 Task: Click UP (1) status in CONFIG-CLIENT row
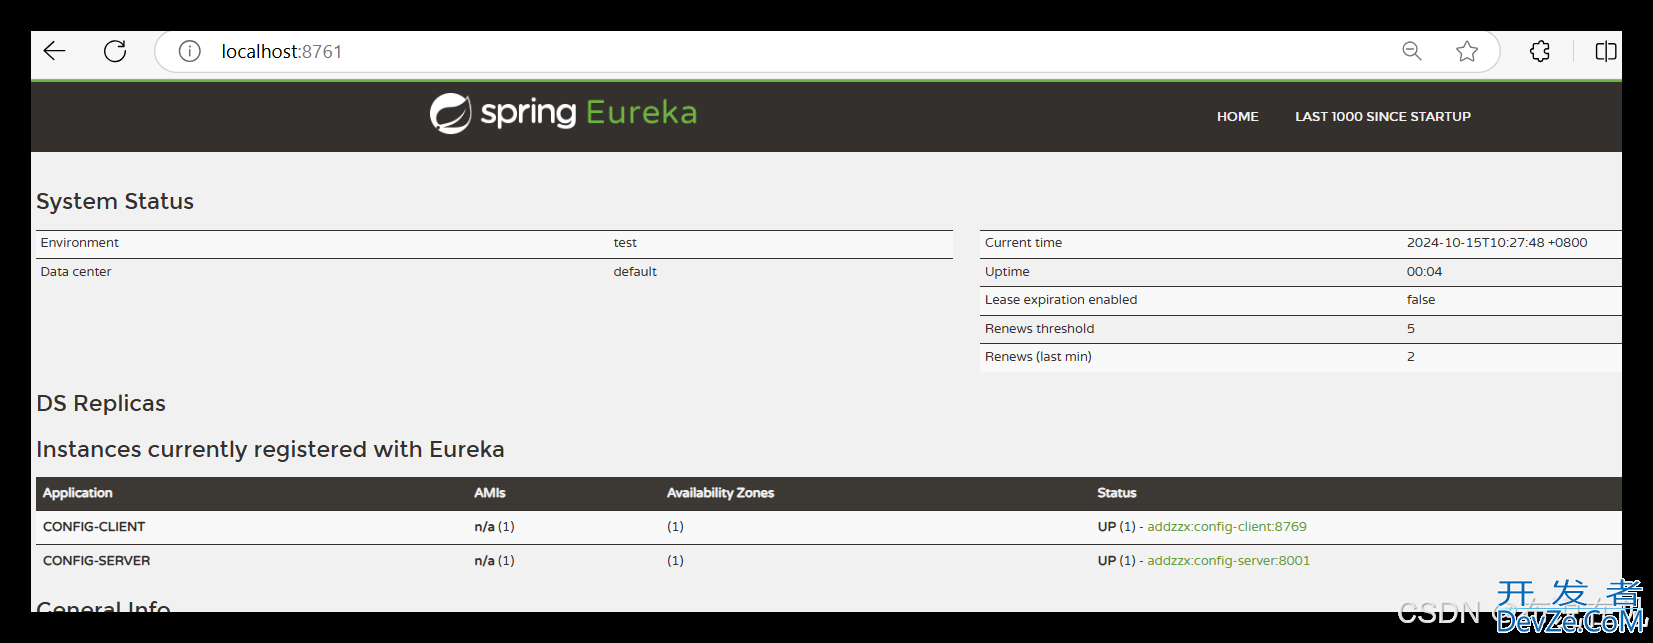(x=1116, y=527)
